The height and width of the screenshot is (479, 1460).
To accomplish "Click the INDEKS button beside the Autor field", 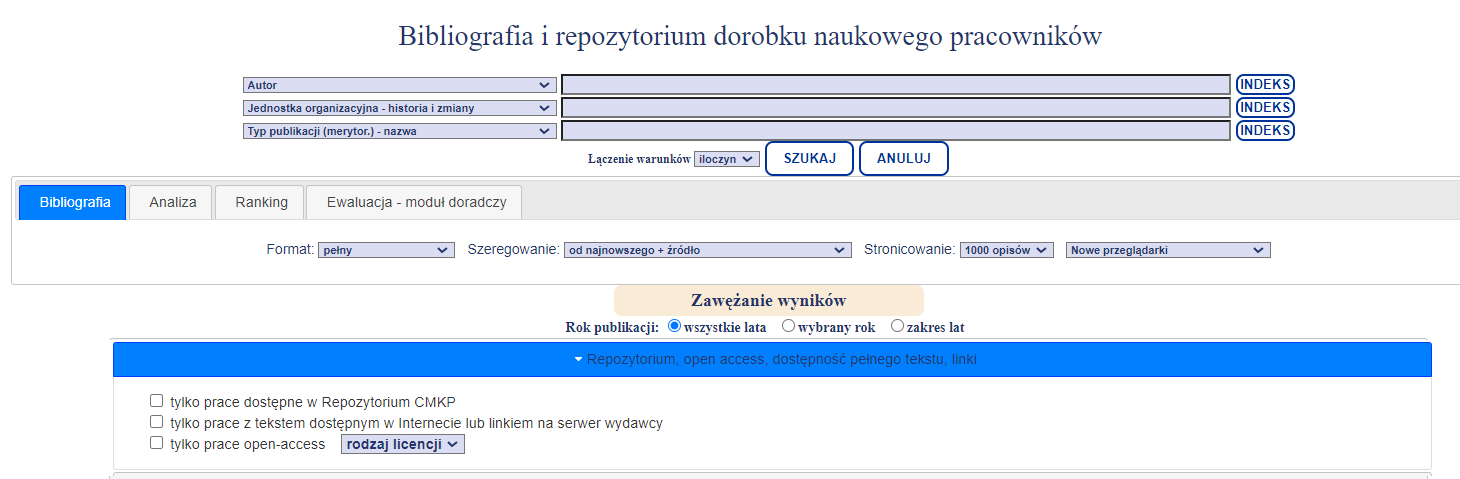I will [1265, 85].
